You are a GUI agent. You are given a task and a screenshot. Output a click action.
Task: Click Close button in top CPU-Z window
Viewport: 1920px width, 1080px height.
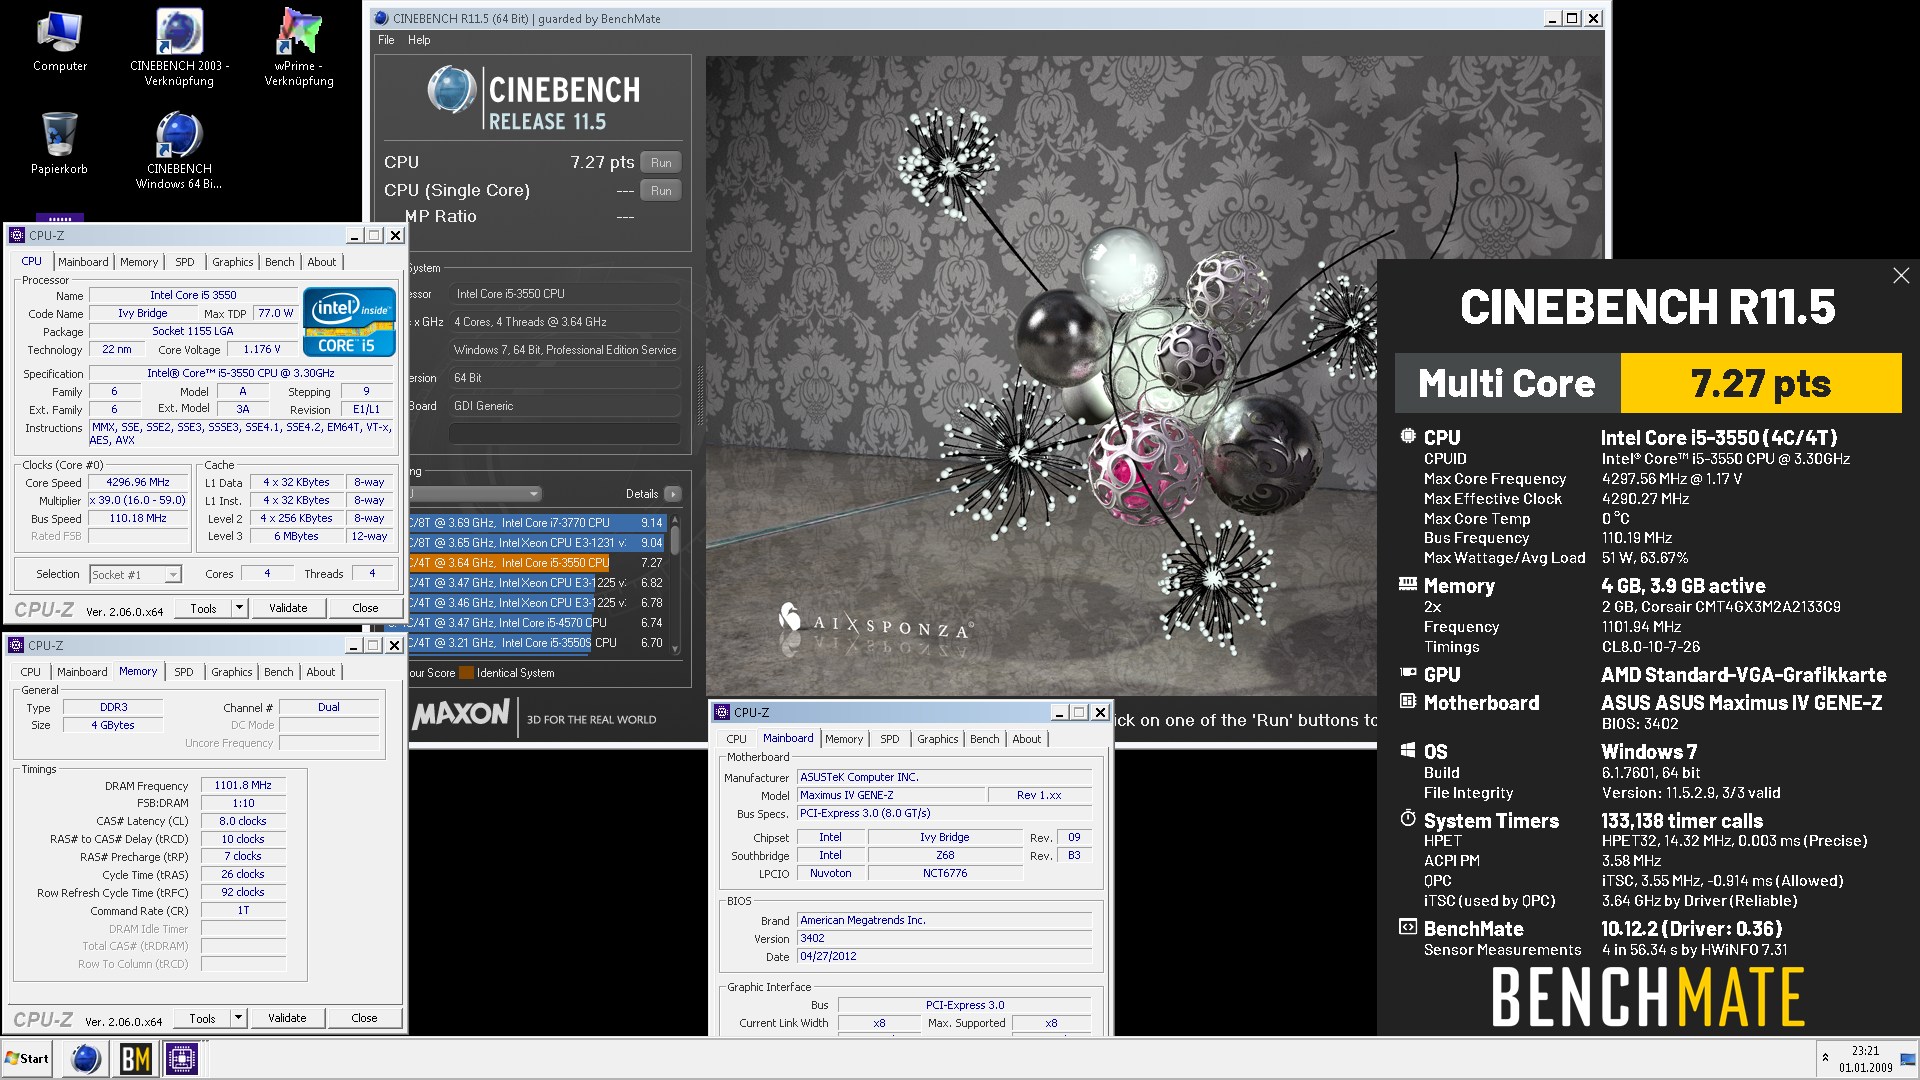365,608
